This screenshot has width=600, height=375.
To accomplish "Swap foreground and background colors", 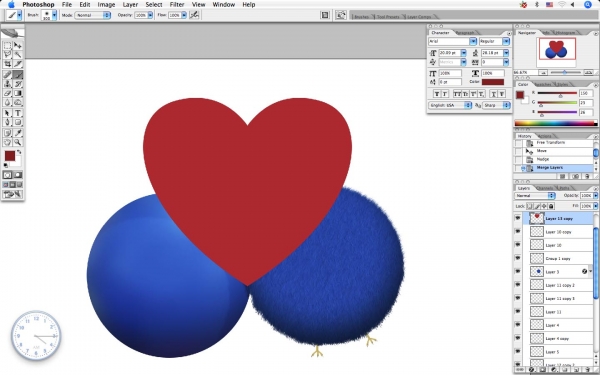I will point(19,152).
